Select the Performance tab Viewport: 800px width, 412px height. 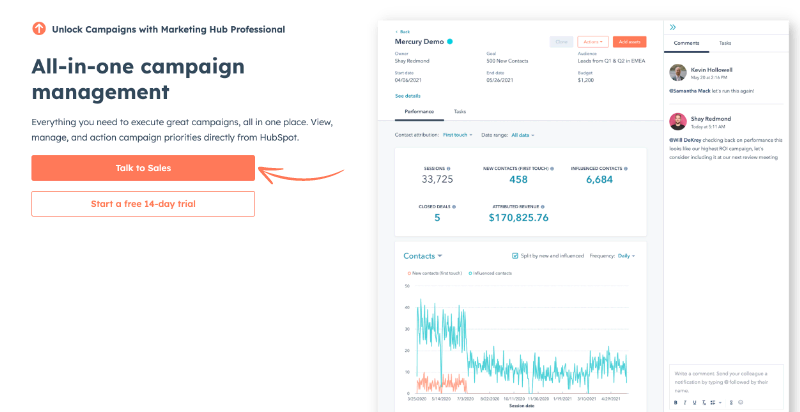point(419,111)
